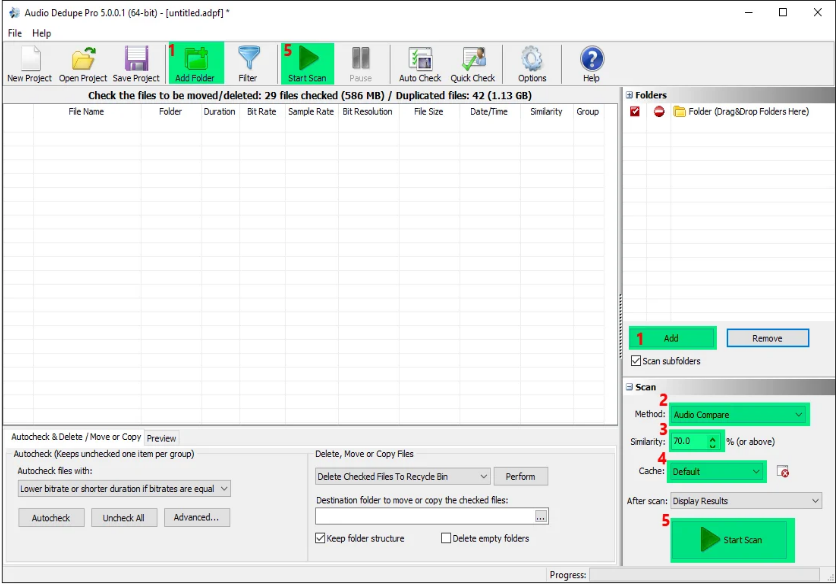Click the Add button under Folders
This screenshot has width=836, height=584.
(672, 338)
